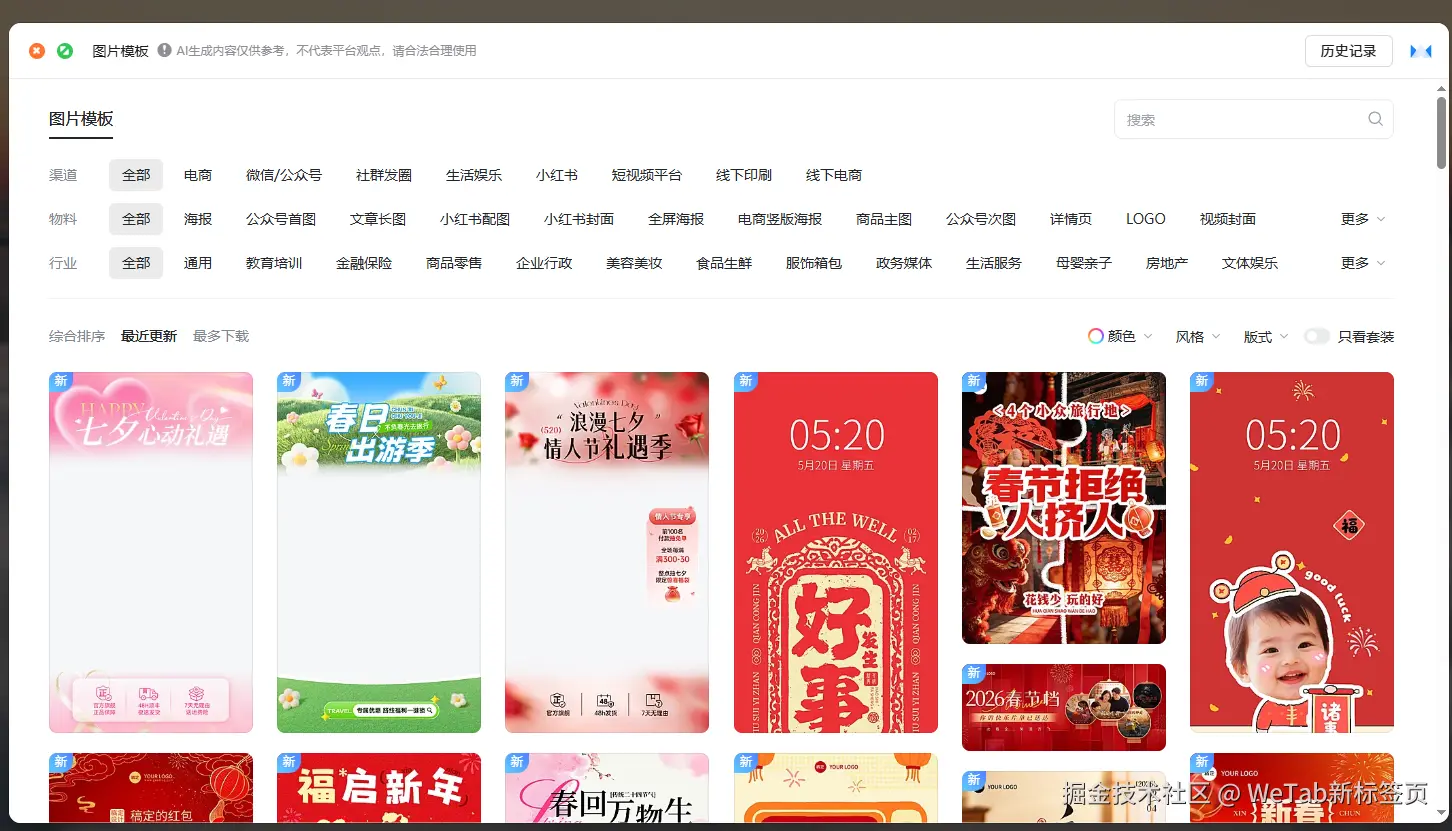The image size is (1452, 831).
Task: Sort by 最多下载
Action: (x=221, y=336)
